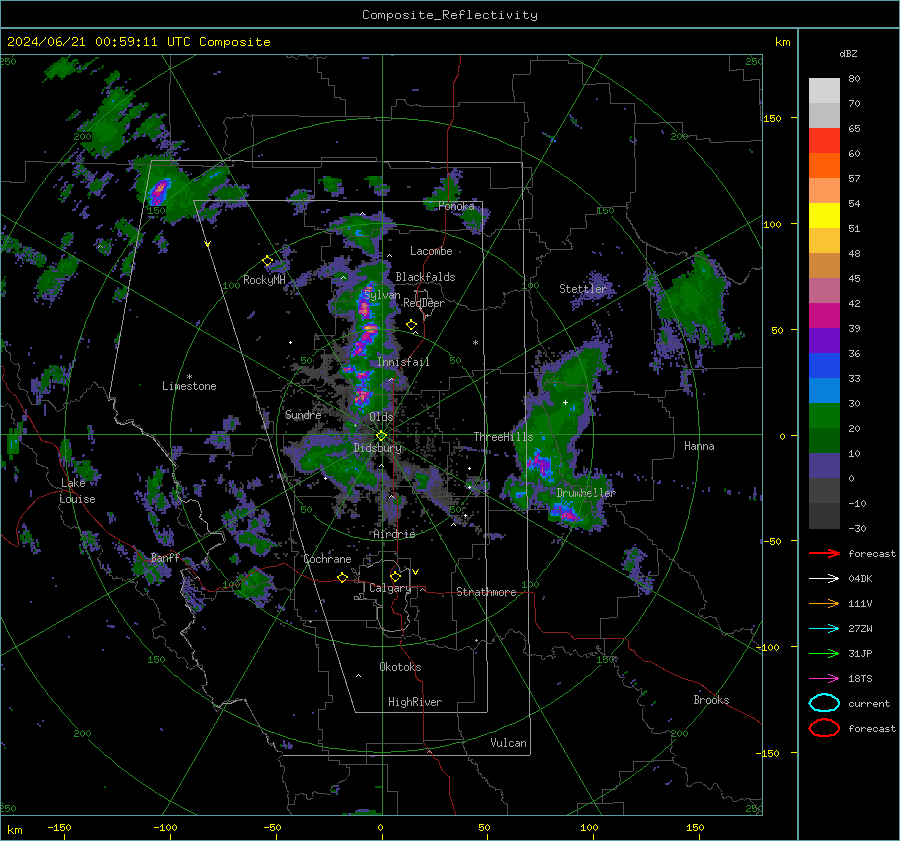Click the red forecast ellipse icon
This screenshot has width=900, height=841.
[824, 728]
